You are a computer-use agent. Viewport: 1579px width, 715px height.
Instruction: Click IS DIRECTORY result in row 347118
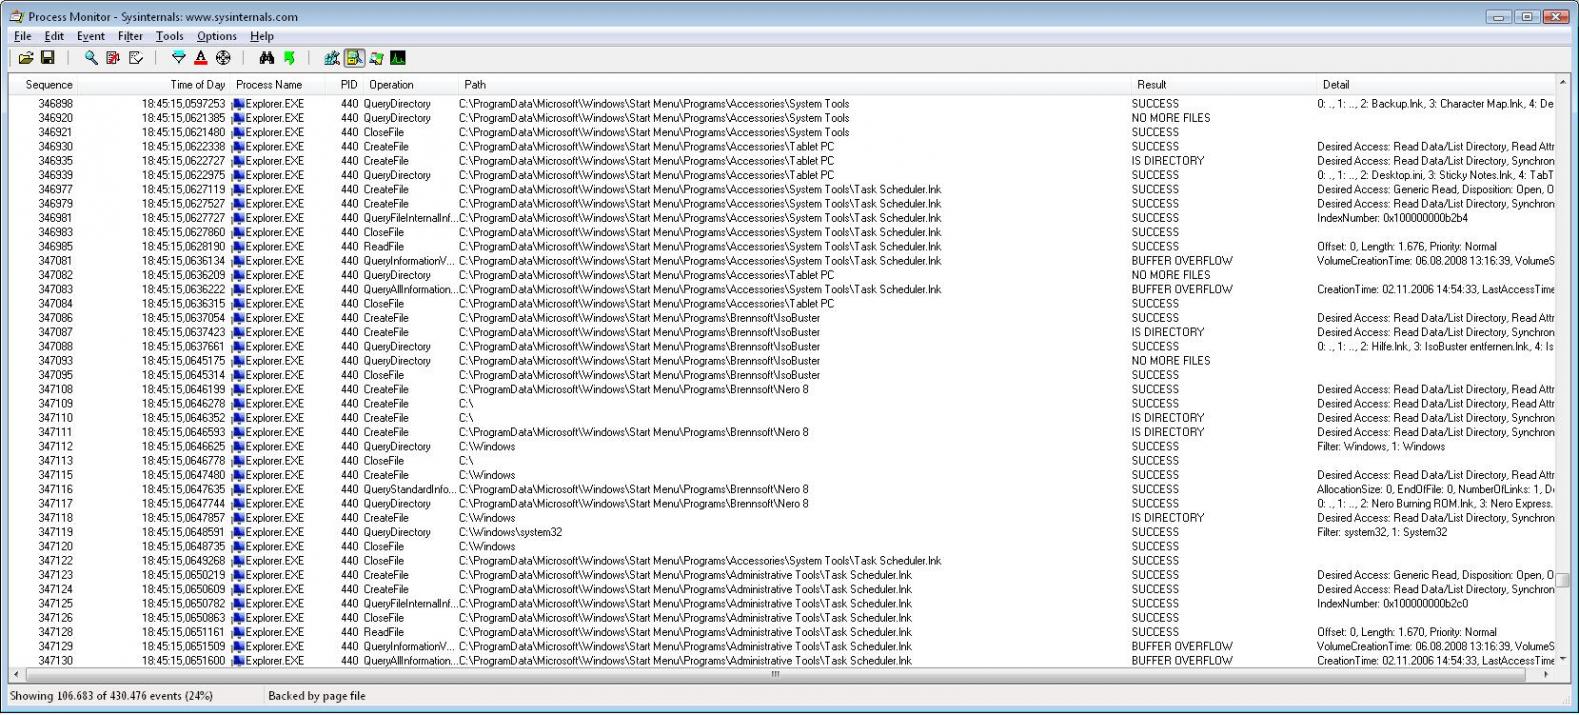pyautogui.click(x=1168, y=518)
